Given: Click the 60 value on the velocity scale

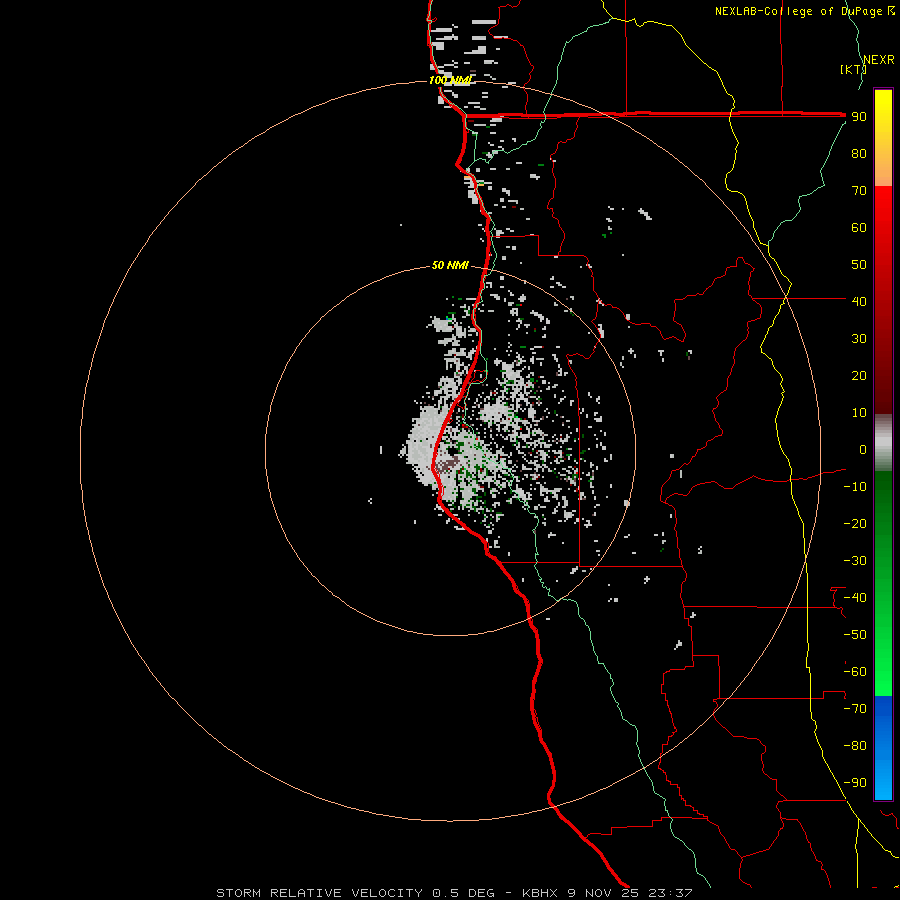Looking at the screenshot, I should [859, 227].
